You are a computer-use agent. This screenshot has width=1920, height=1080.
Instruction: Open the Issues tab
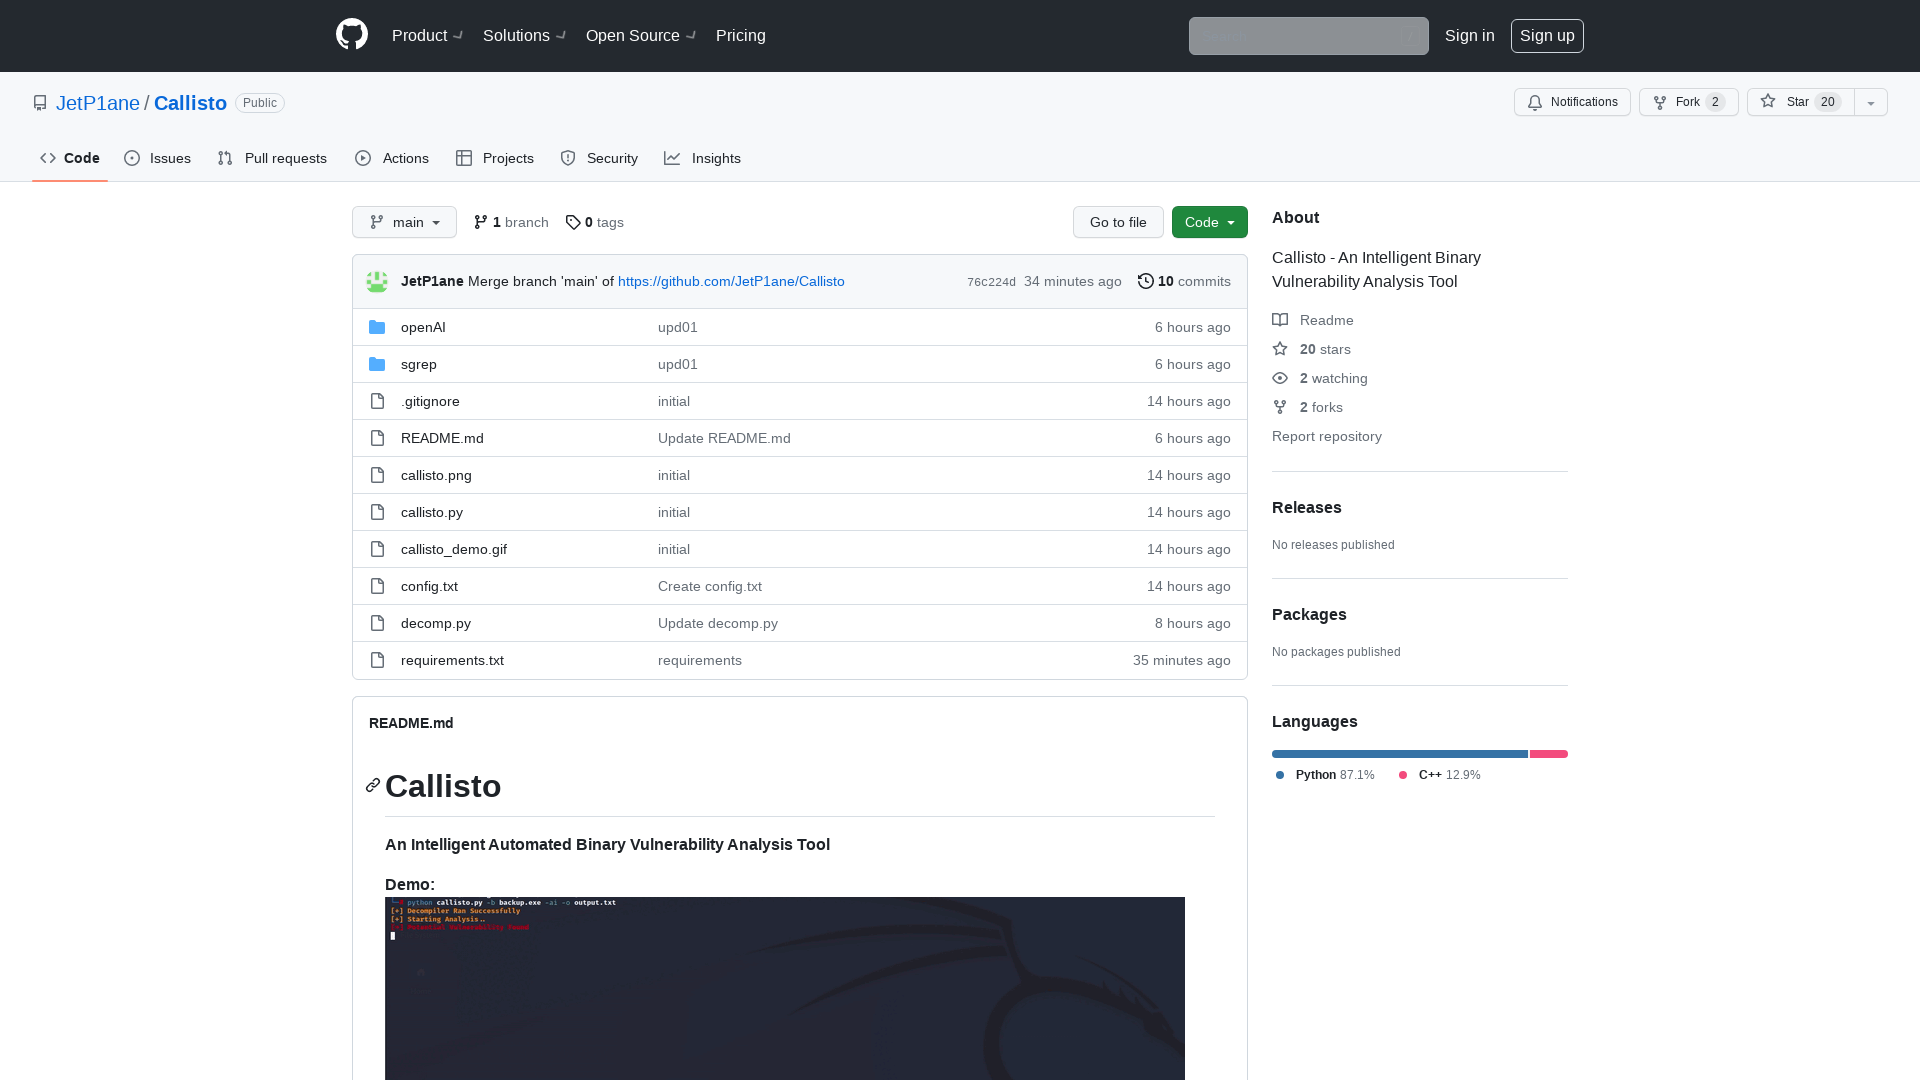point(158,158)
